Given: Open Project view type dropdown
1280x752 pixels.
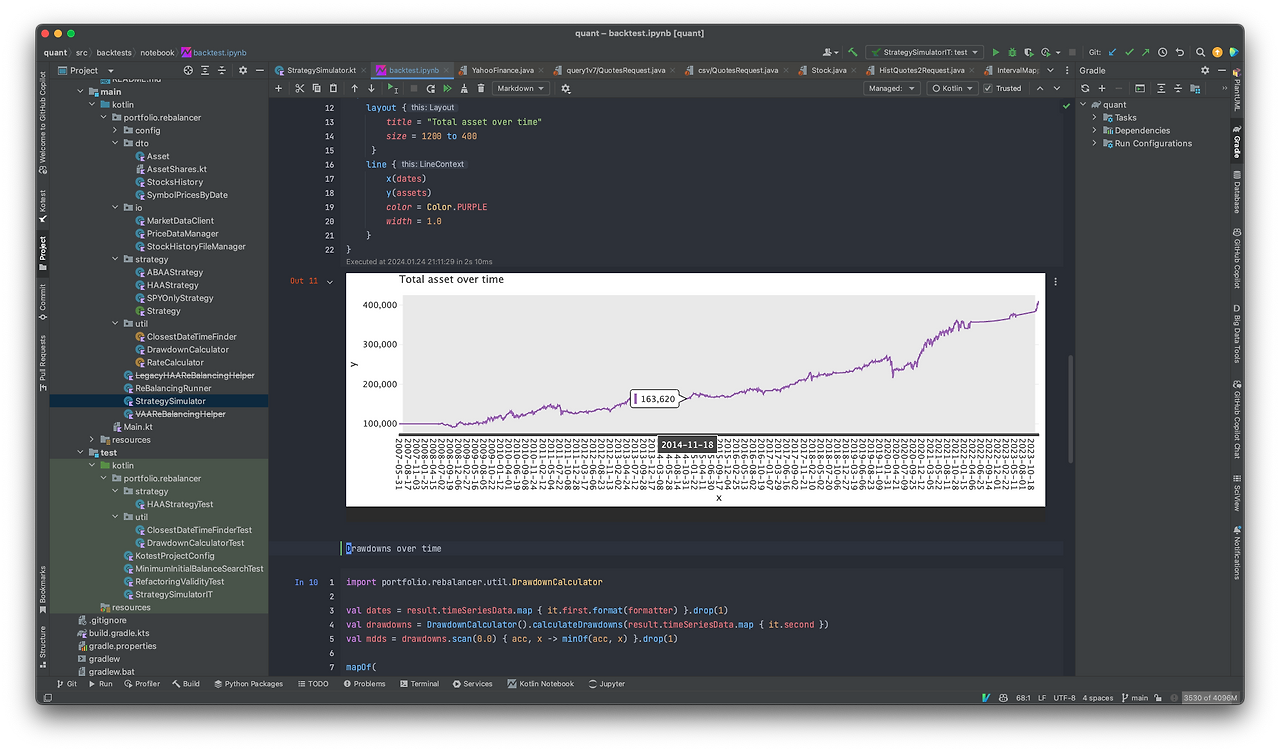Looking at the screenshot, I should pos(85,70).
